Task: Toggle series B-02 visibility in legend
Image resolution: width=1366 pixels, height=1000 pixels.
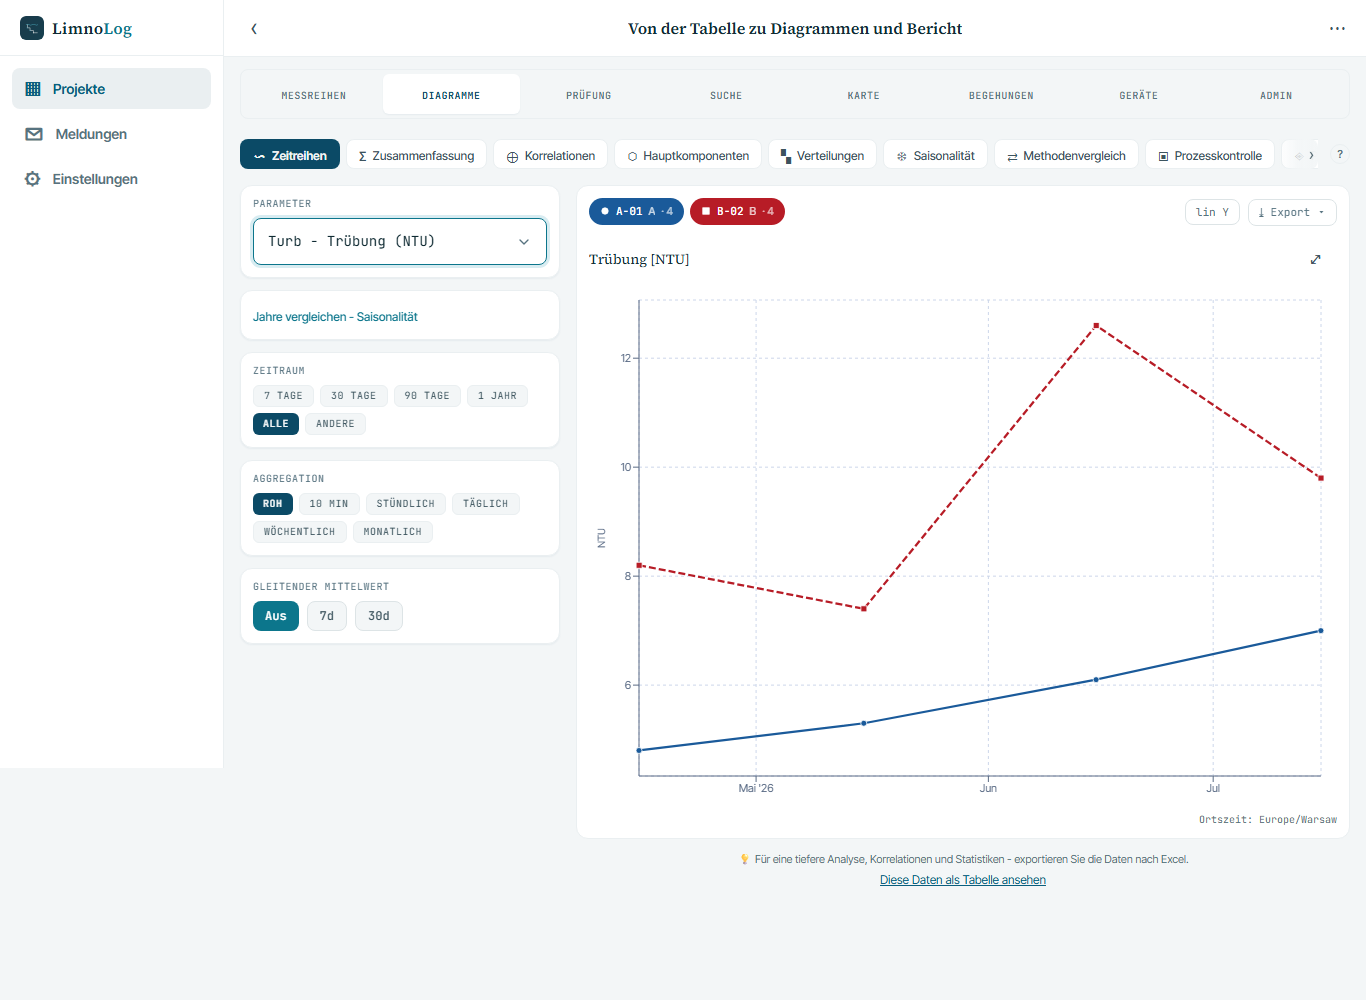Action: (737, 212)
